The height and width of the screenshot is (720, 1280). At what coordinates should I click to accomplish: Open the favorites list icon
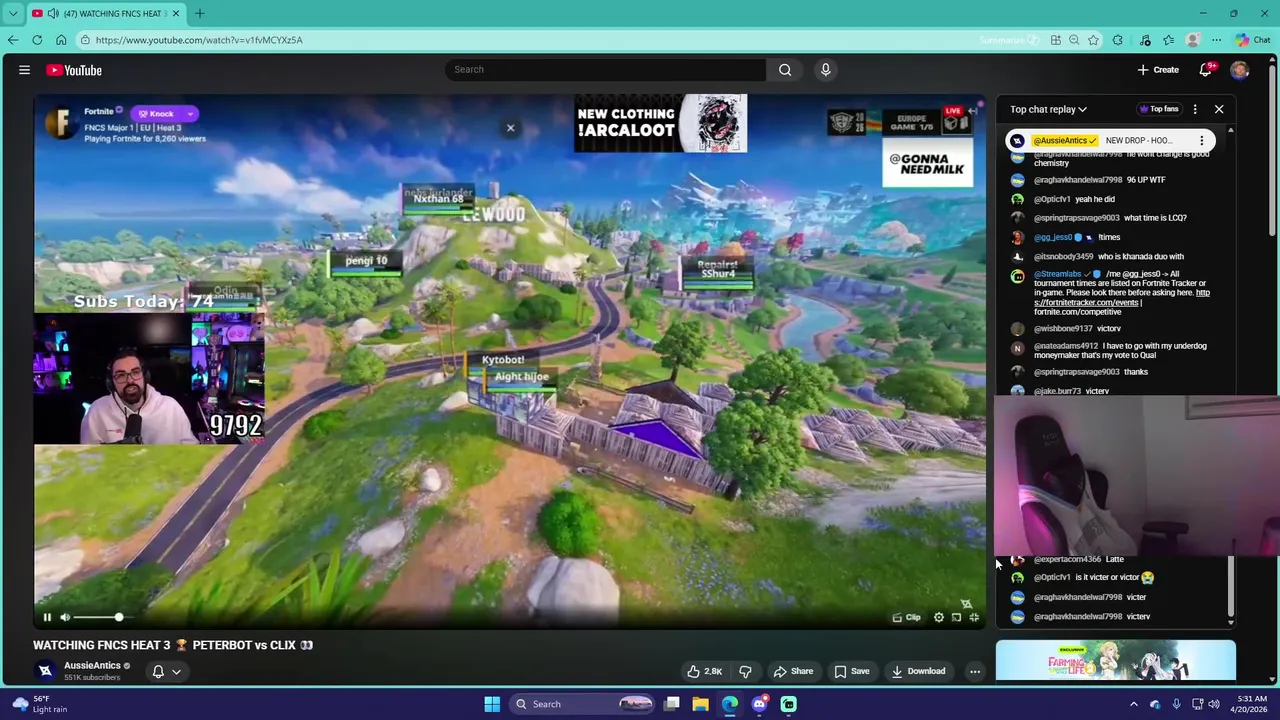(1168, 40)
